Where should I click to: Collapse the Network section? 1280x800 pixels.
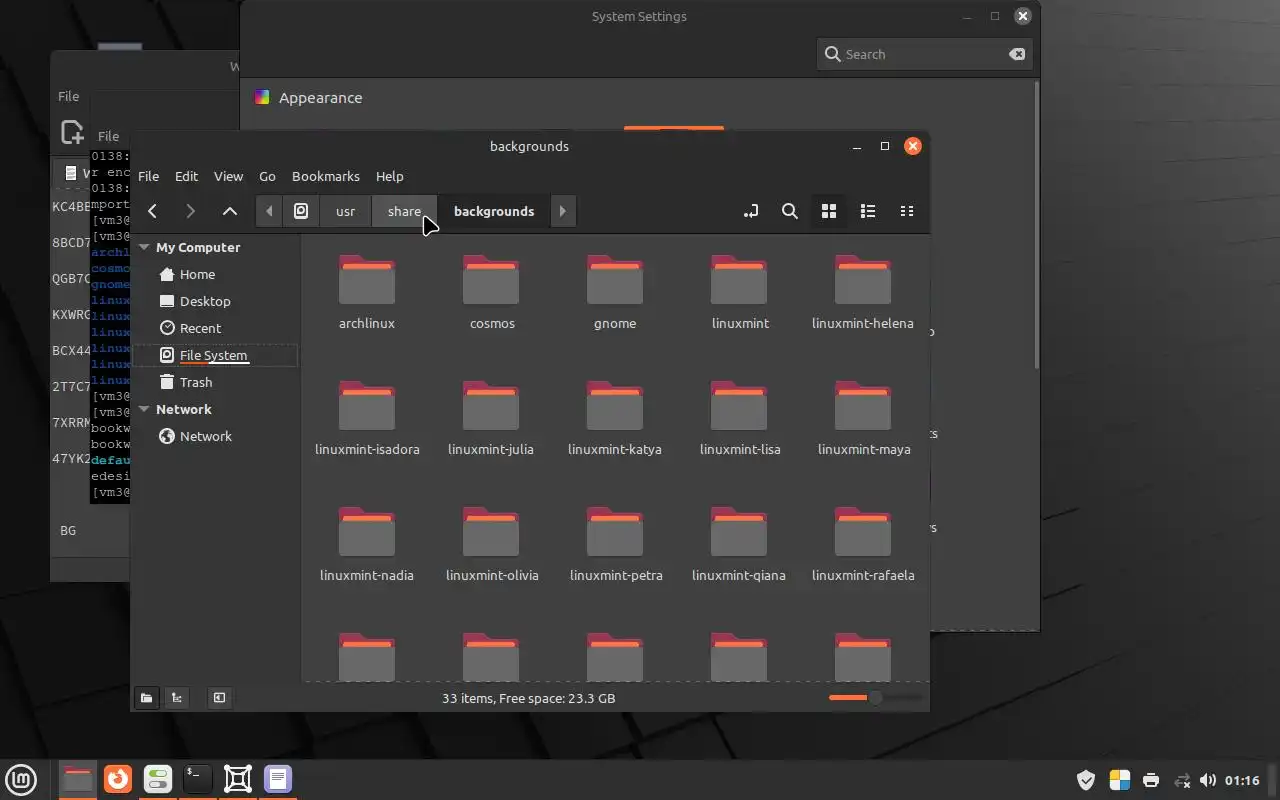coord(144,409)
